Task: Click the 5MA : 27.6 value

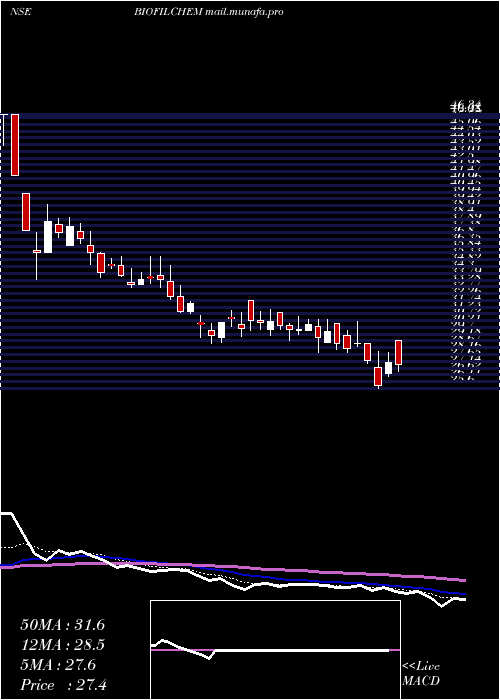Action: (x=58, y=665)
